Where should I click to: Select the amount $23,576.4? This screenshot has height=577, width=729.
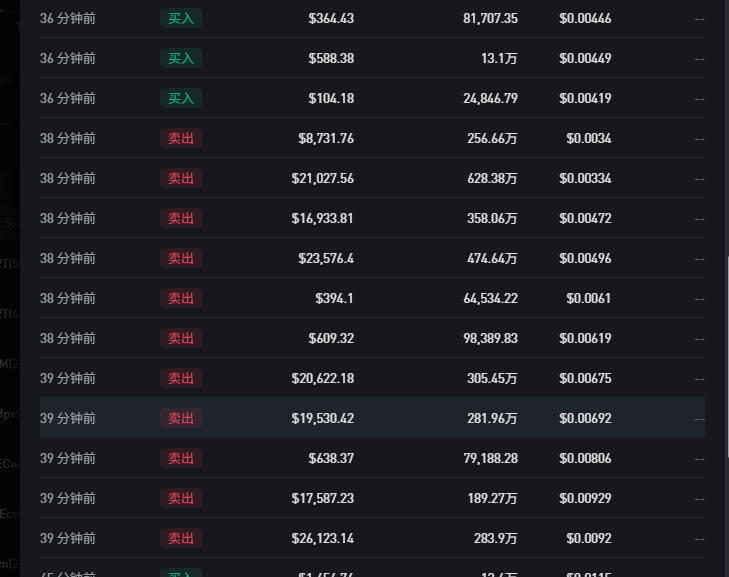(x=326, y=258)
